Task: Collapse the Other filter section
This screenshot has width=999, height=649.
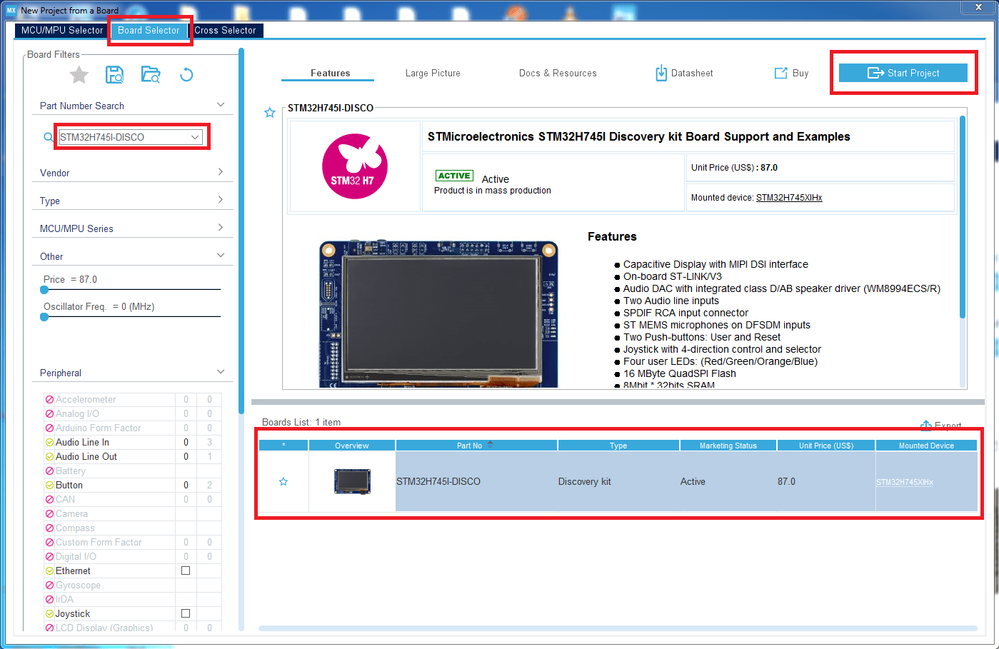Action: [220, 255]
